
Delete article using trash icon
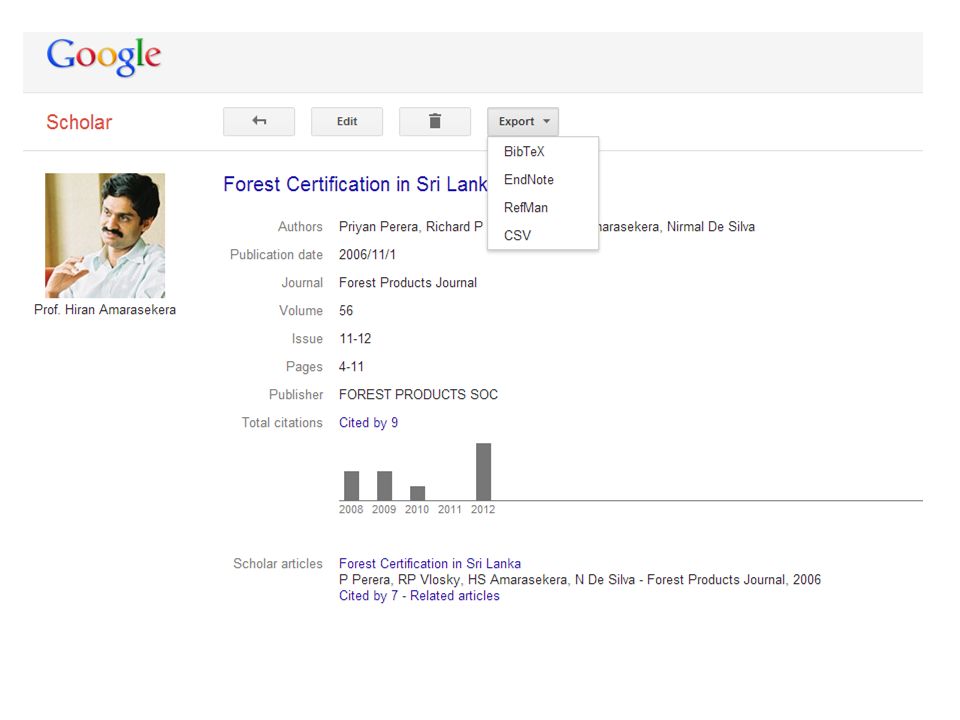tap(435, 121)
